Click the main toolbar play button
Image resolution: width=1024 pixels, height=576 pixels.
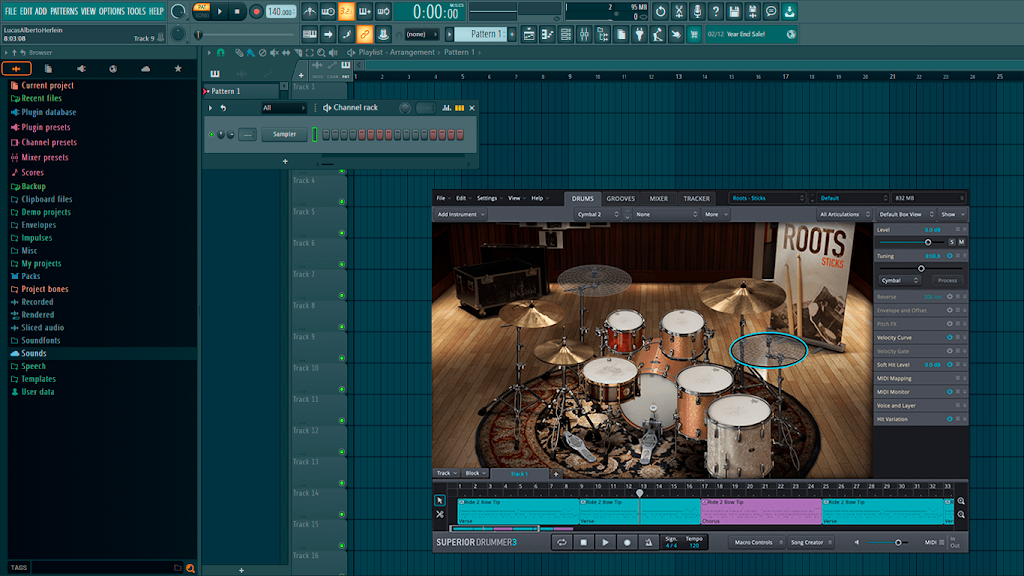(220, 12)
